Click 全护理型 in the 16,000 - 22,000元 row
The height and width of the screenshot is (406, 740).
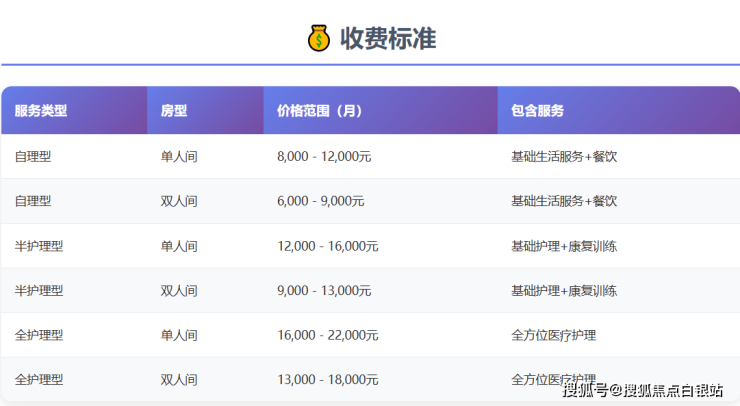(x=39, y=335)
